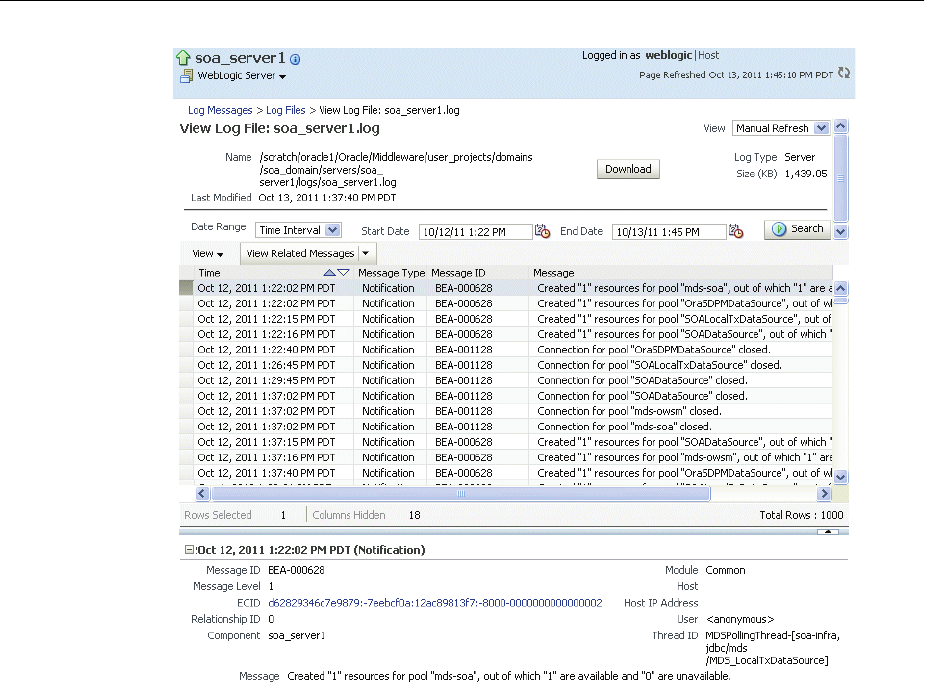This screenshot has width=925, height=683.
Task: Click the WebLogic Server icon beside the menu
Action: tap(186, 75)
